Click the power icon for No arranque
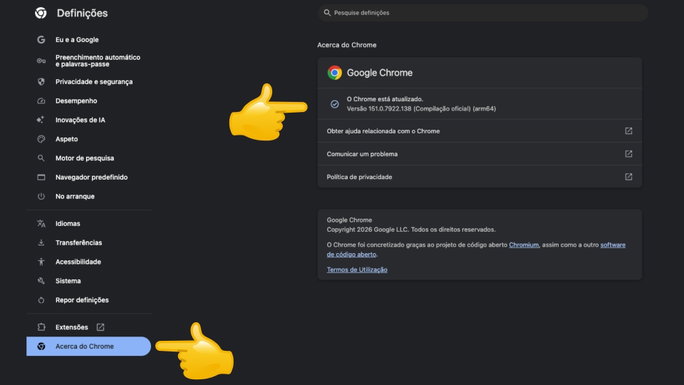 point(41,196)
